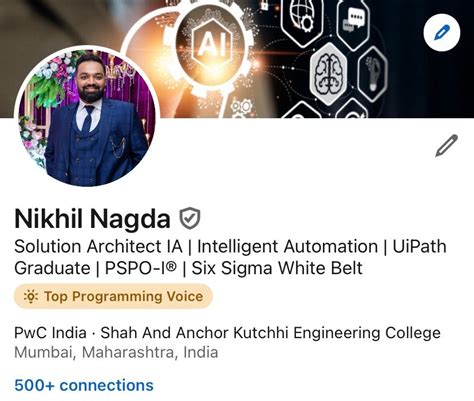Click the Six Sigma White Belt text
Viewport: 474px width, 401px height.
(277, 268)
